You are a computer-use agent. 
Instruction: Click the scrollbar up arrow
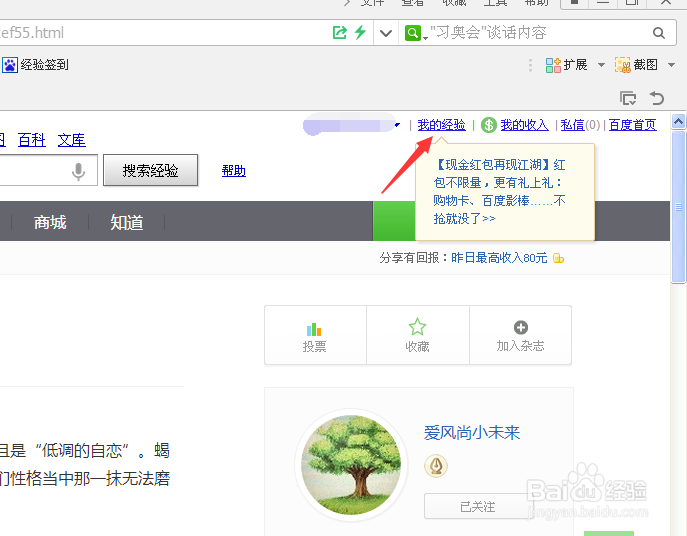coord(679,121)
